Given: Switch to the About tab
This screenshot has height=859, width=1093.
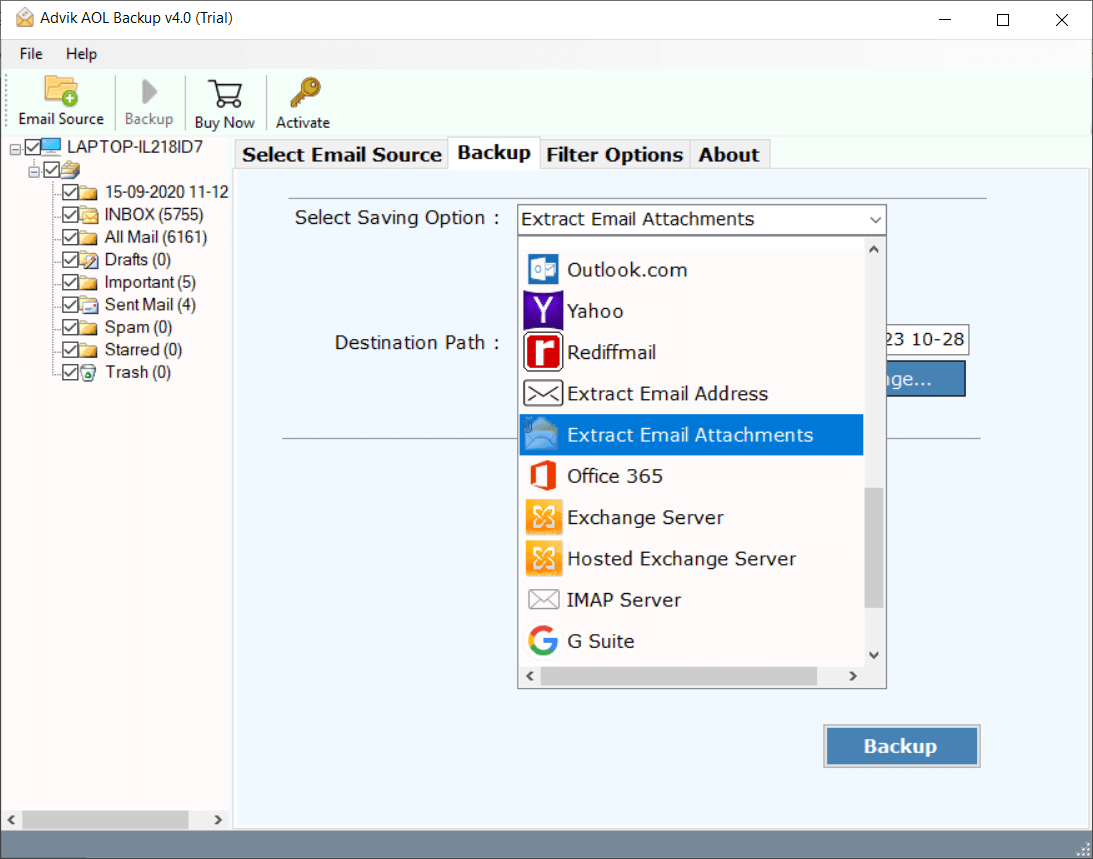Looking at the screenshot, I should 729,154.
